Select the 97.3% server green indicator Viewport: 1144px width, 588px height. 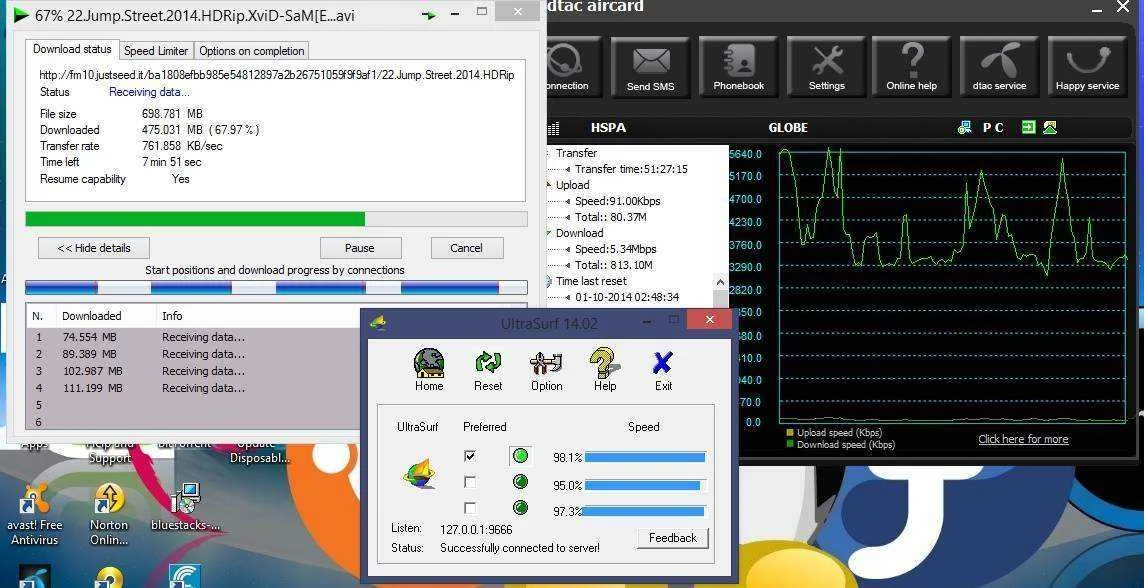520,508
